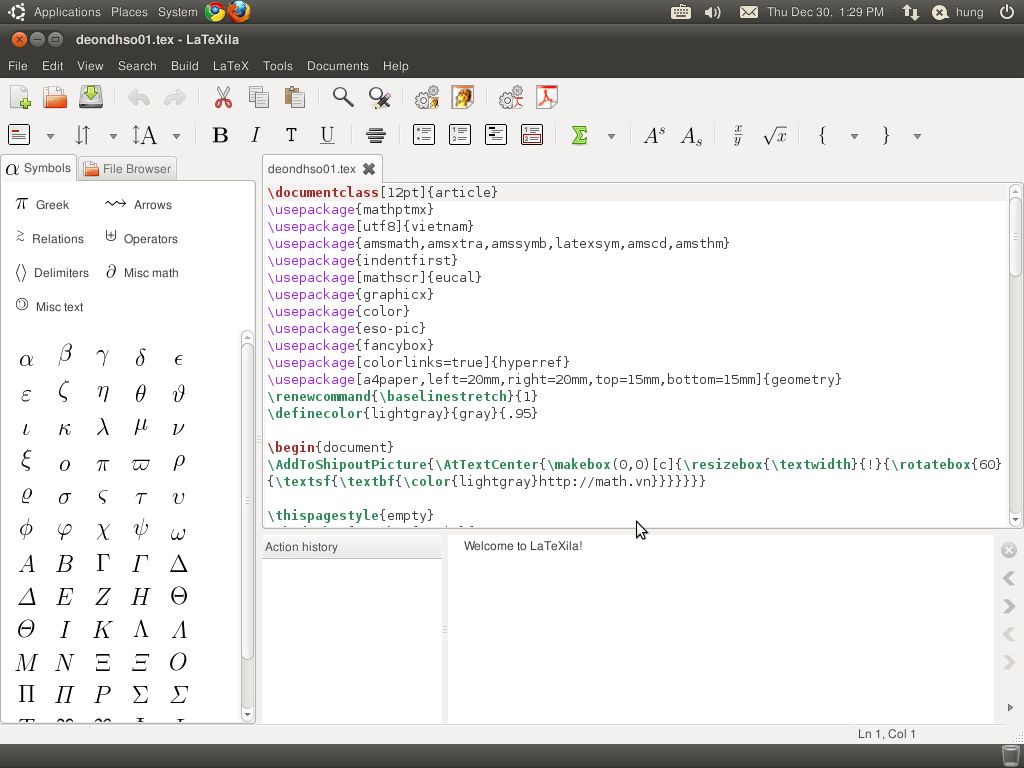1024x768 pixels.
Task: Apply typewriter text with the T icon
Action: (291, 135)
